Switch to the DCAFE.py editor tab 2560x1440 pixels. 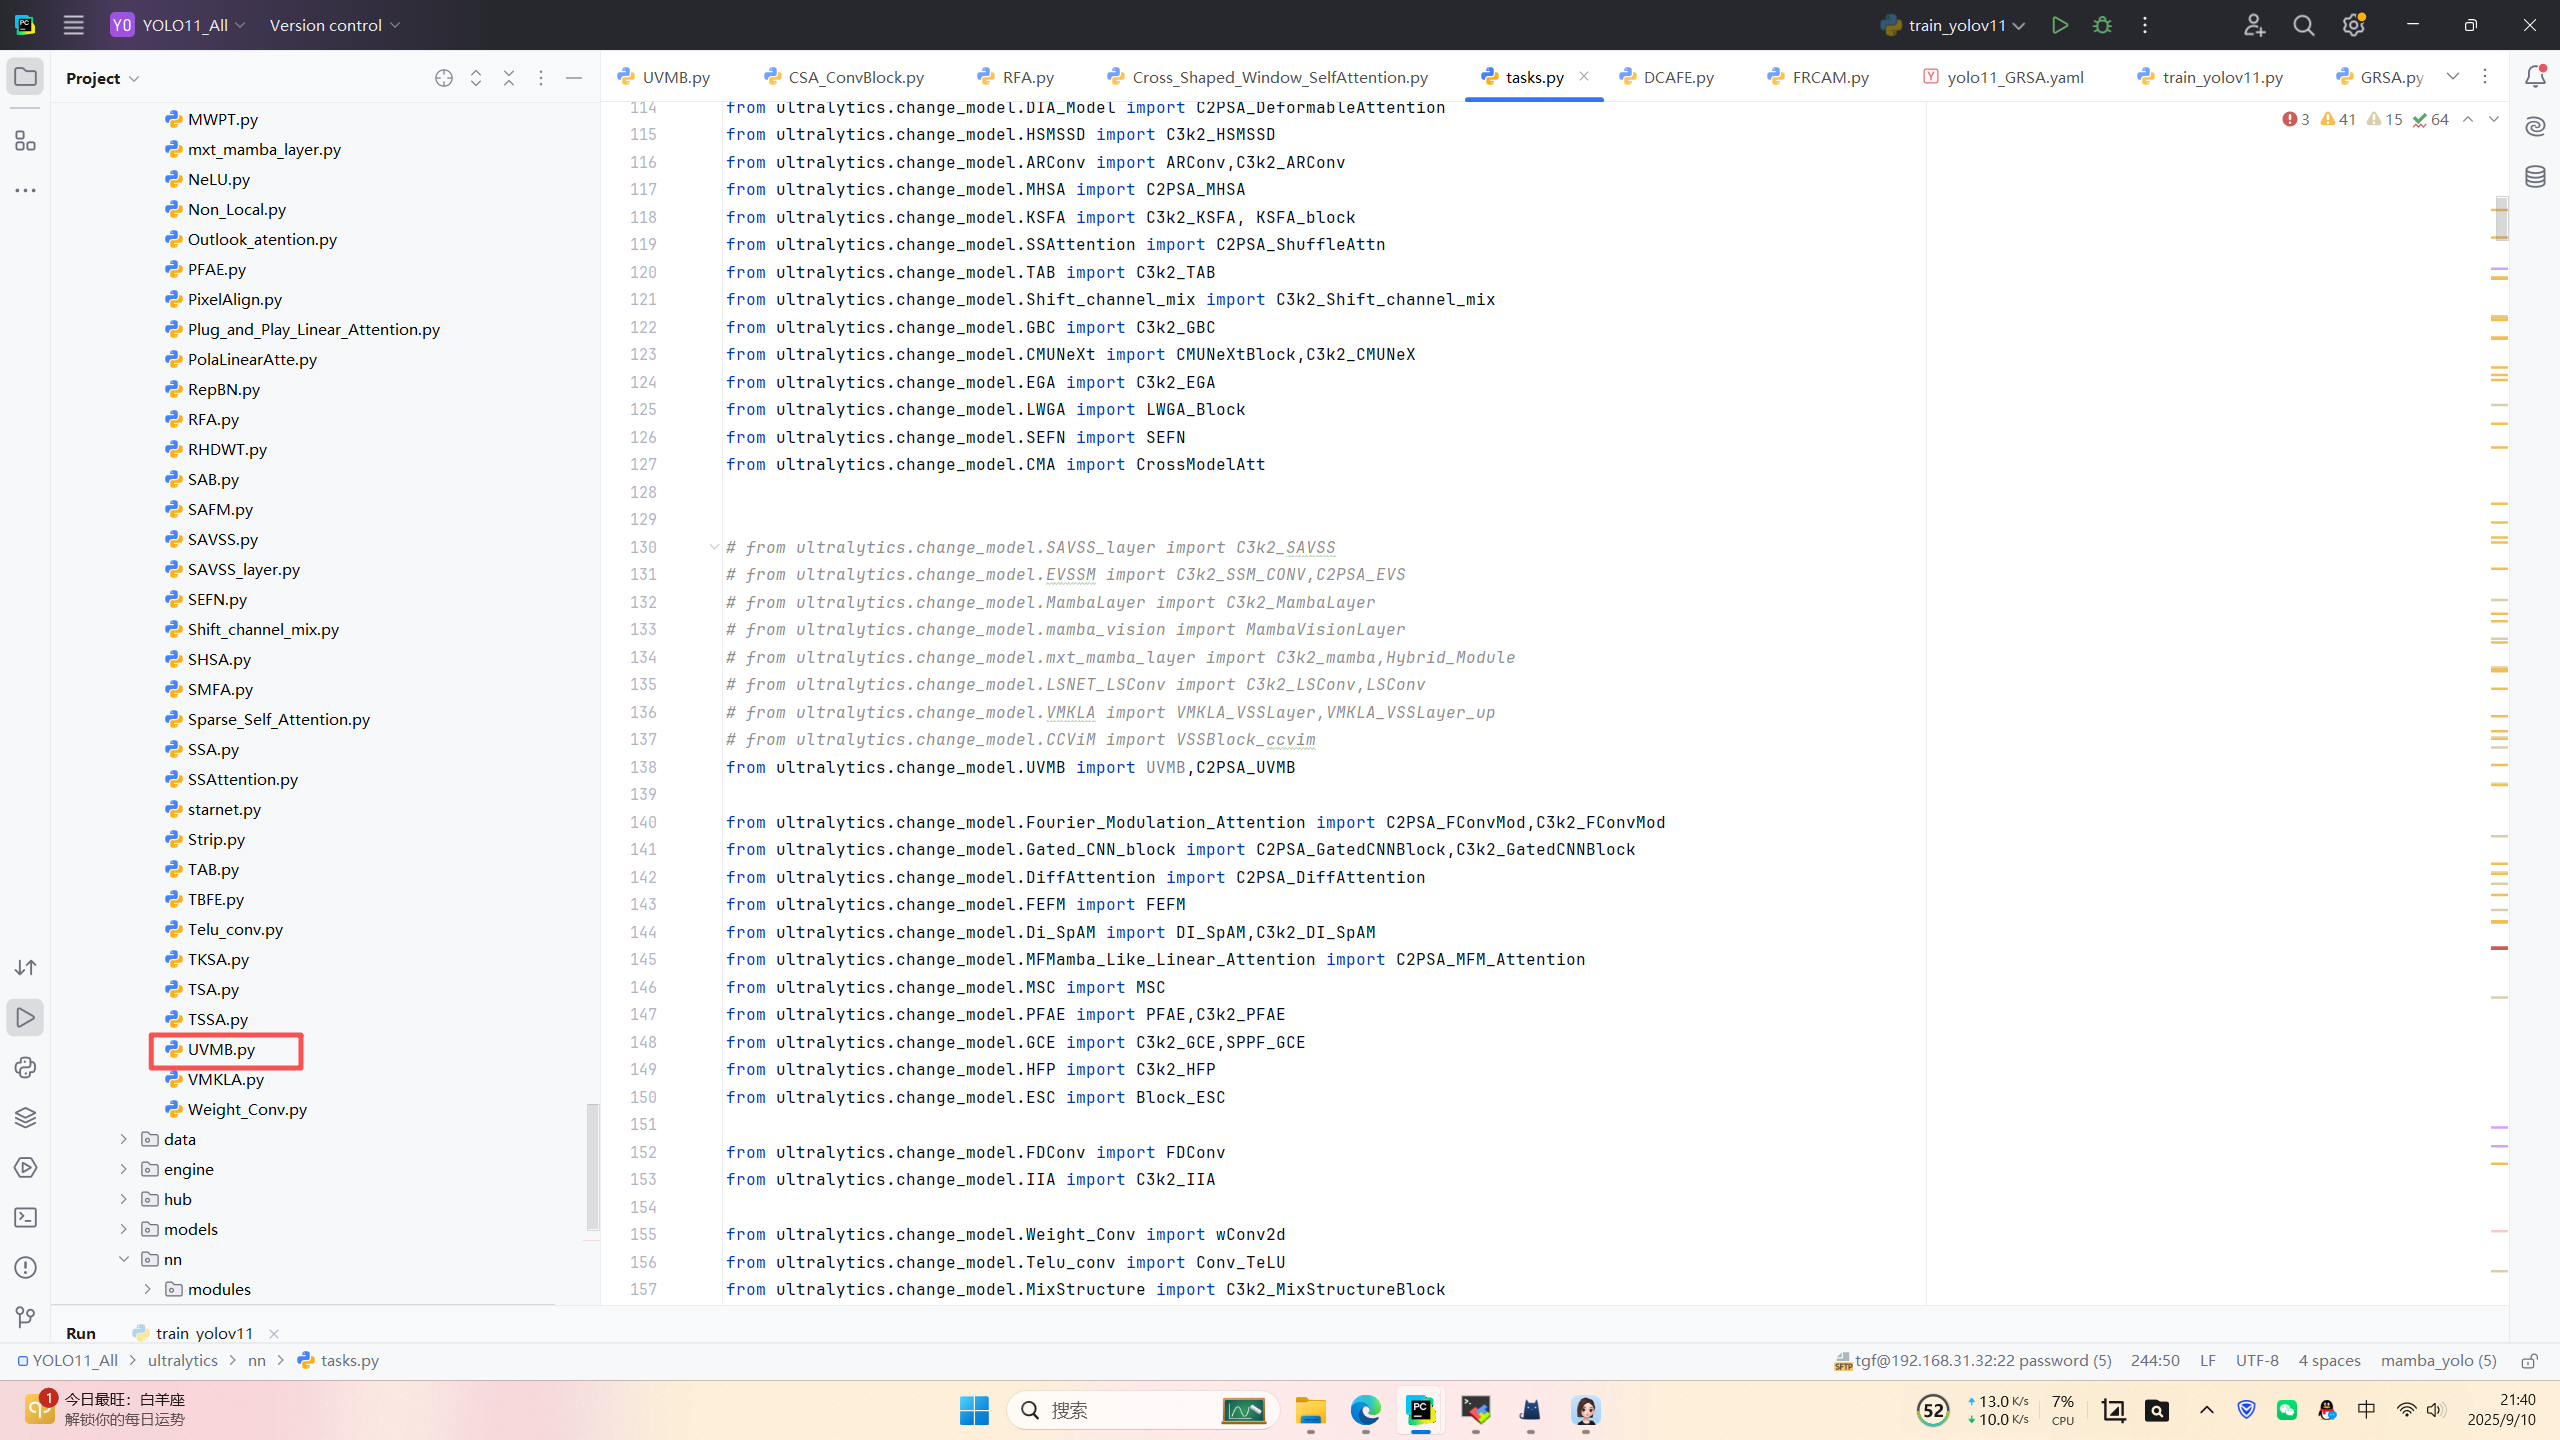[1677, 77]
